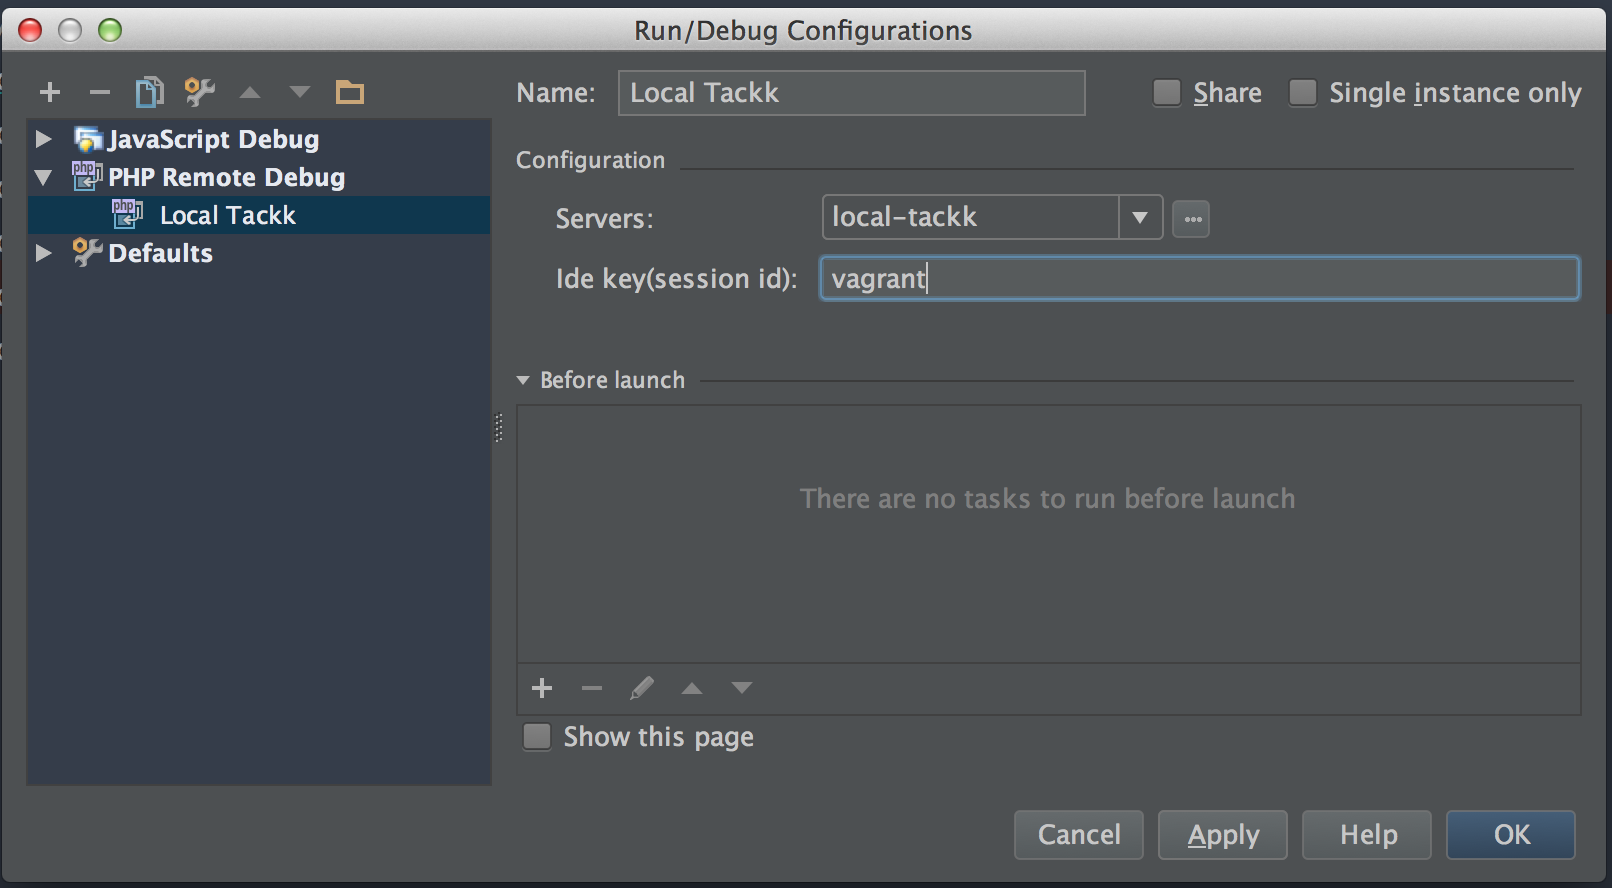The width and height of the screenshot is (1612, 888).
Task: Collapse the PHP Remote Debug node
Action: click(x=43, y=178)
